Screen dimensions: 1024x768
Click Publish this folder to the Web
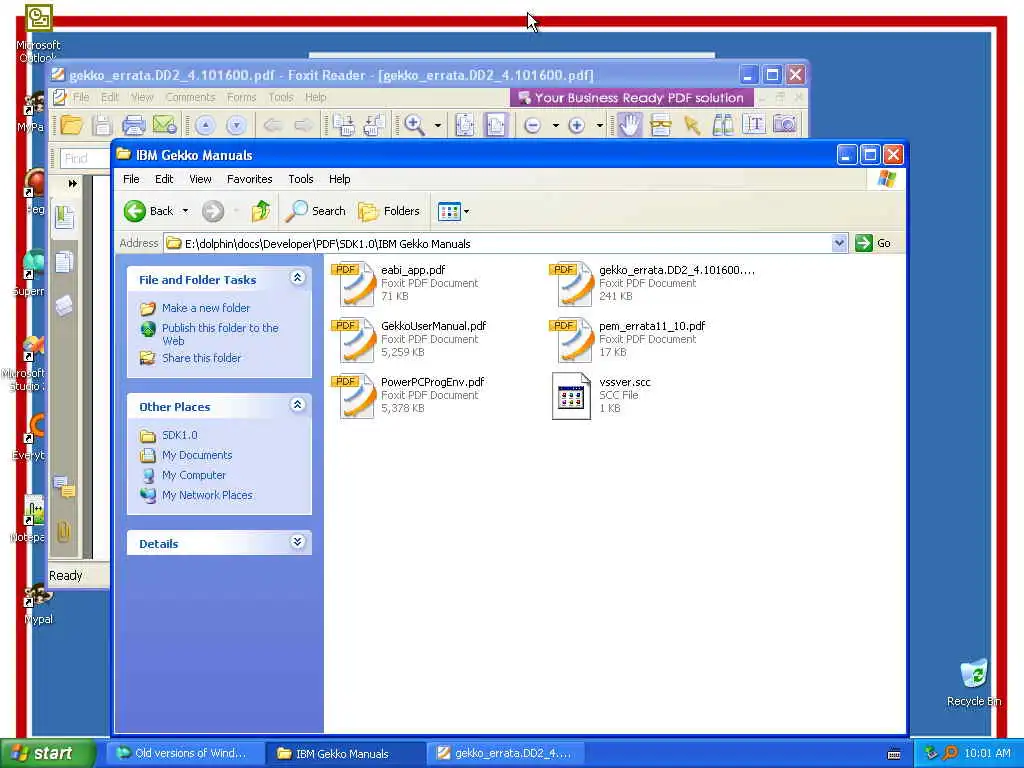coord(220,334)
